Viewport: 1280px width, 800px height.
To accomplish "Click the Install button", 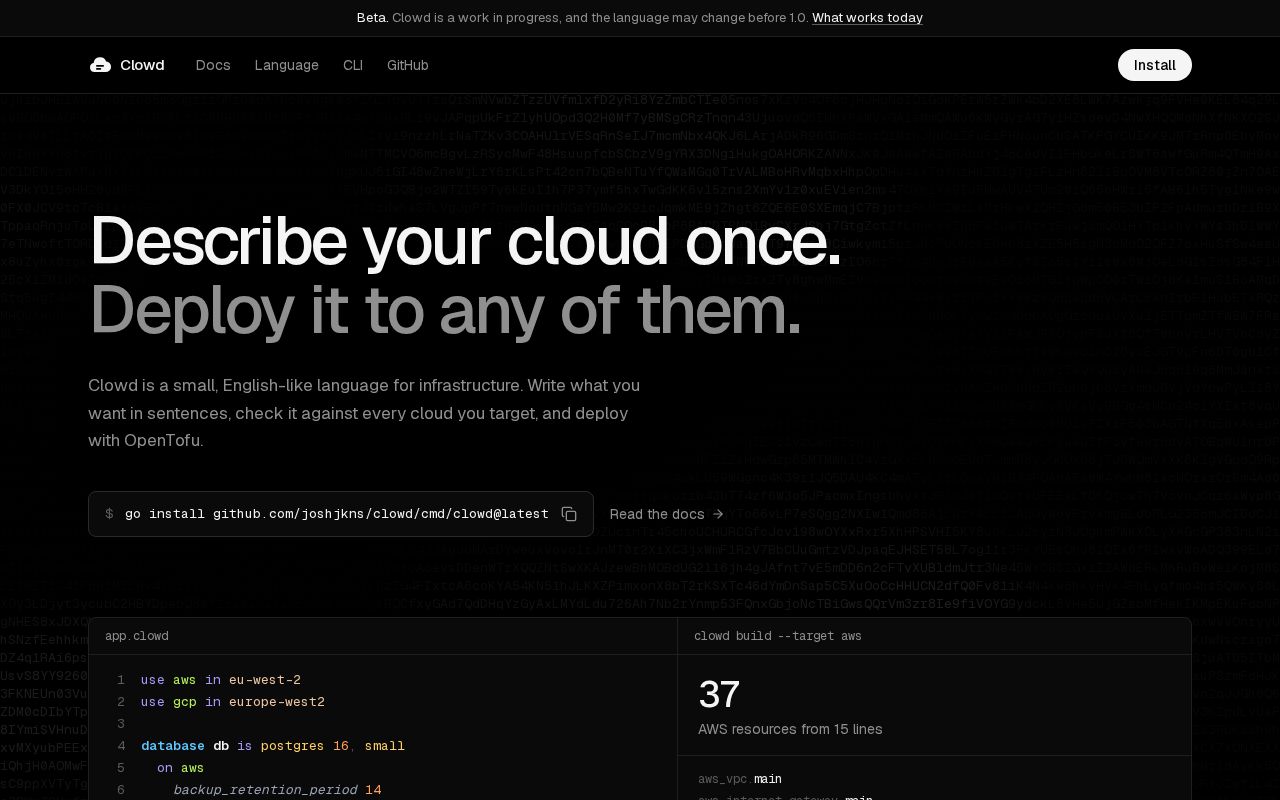I will click(1155, 65).
